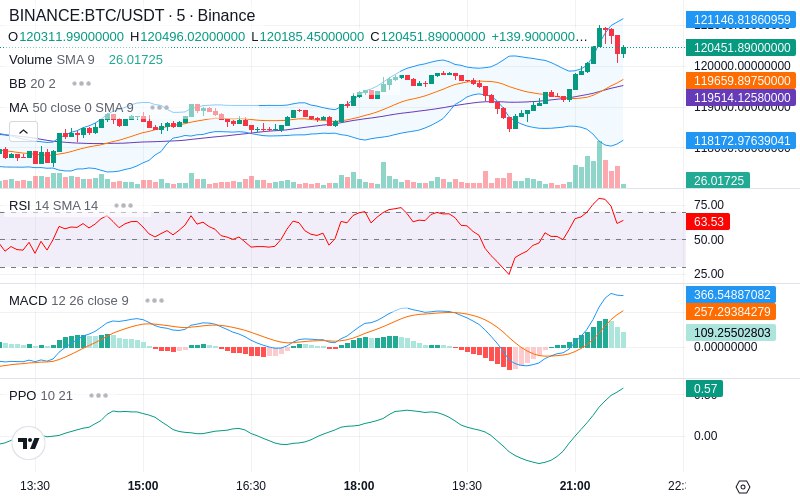This screenshot has width=800, height=500.
Task: Open more options for MA 50 indicator
Action: (159, 108)
